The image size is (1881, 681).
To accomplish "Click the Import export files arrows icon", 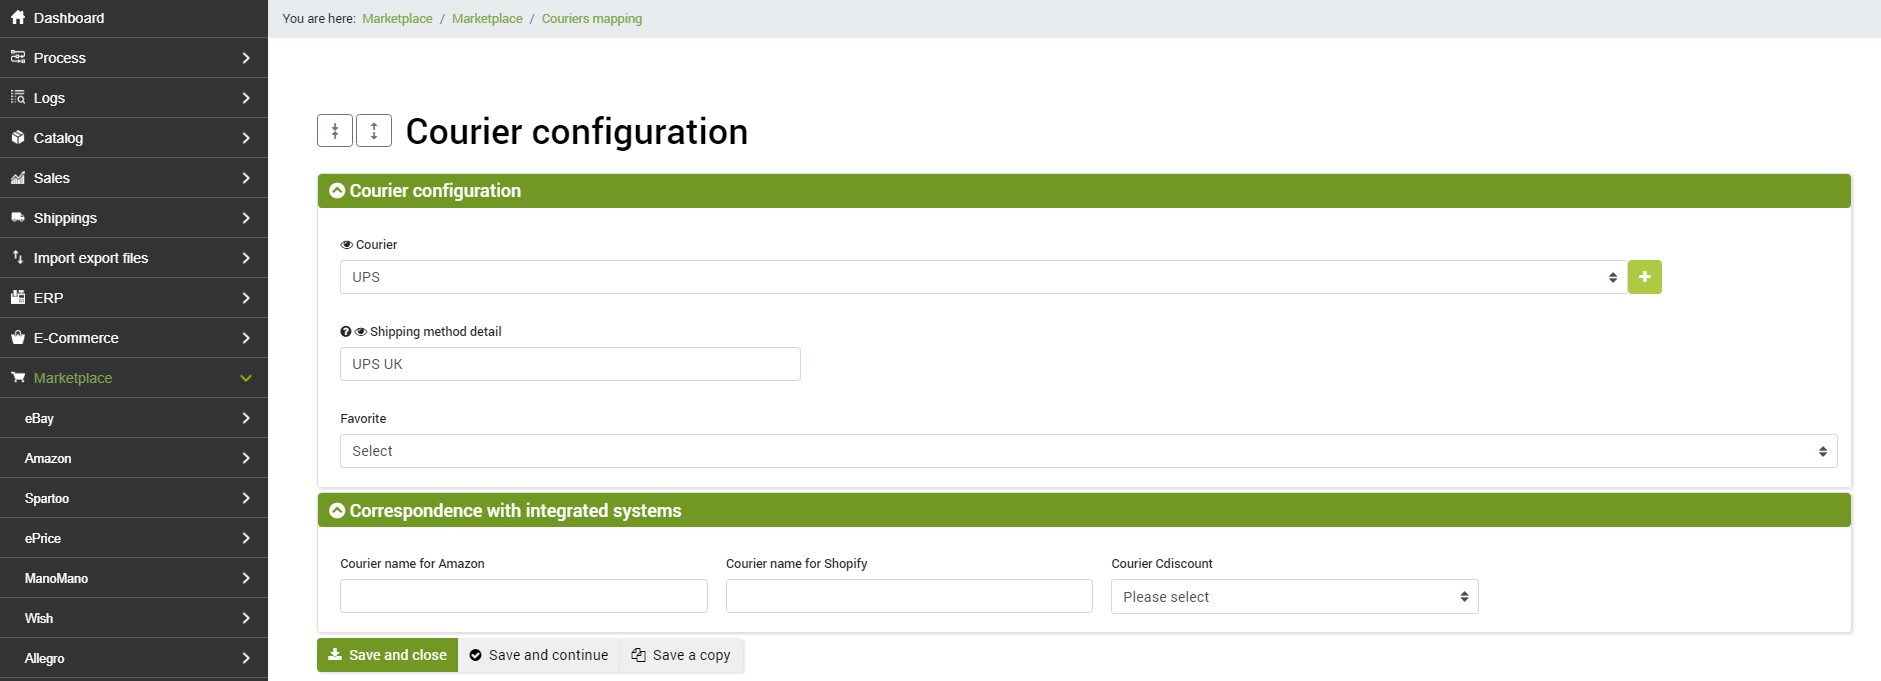I will click(18, 257).
